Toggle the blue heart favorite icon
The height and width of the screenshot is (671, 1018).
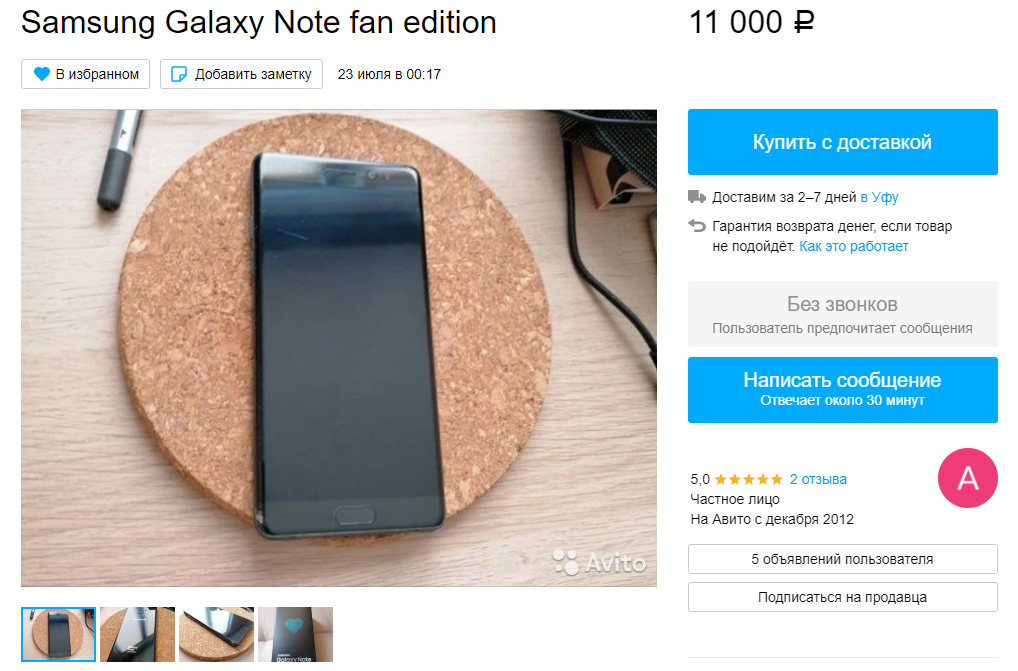42,74
